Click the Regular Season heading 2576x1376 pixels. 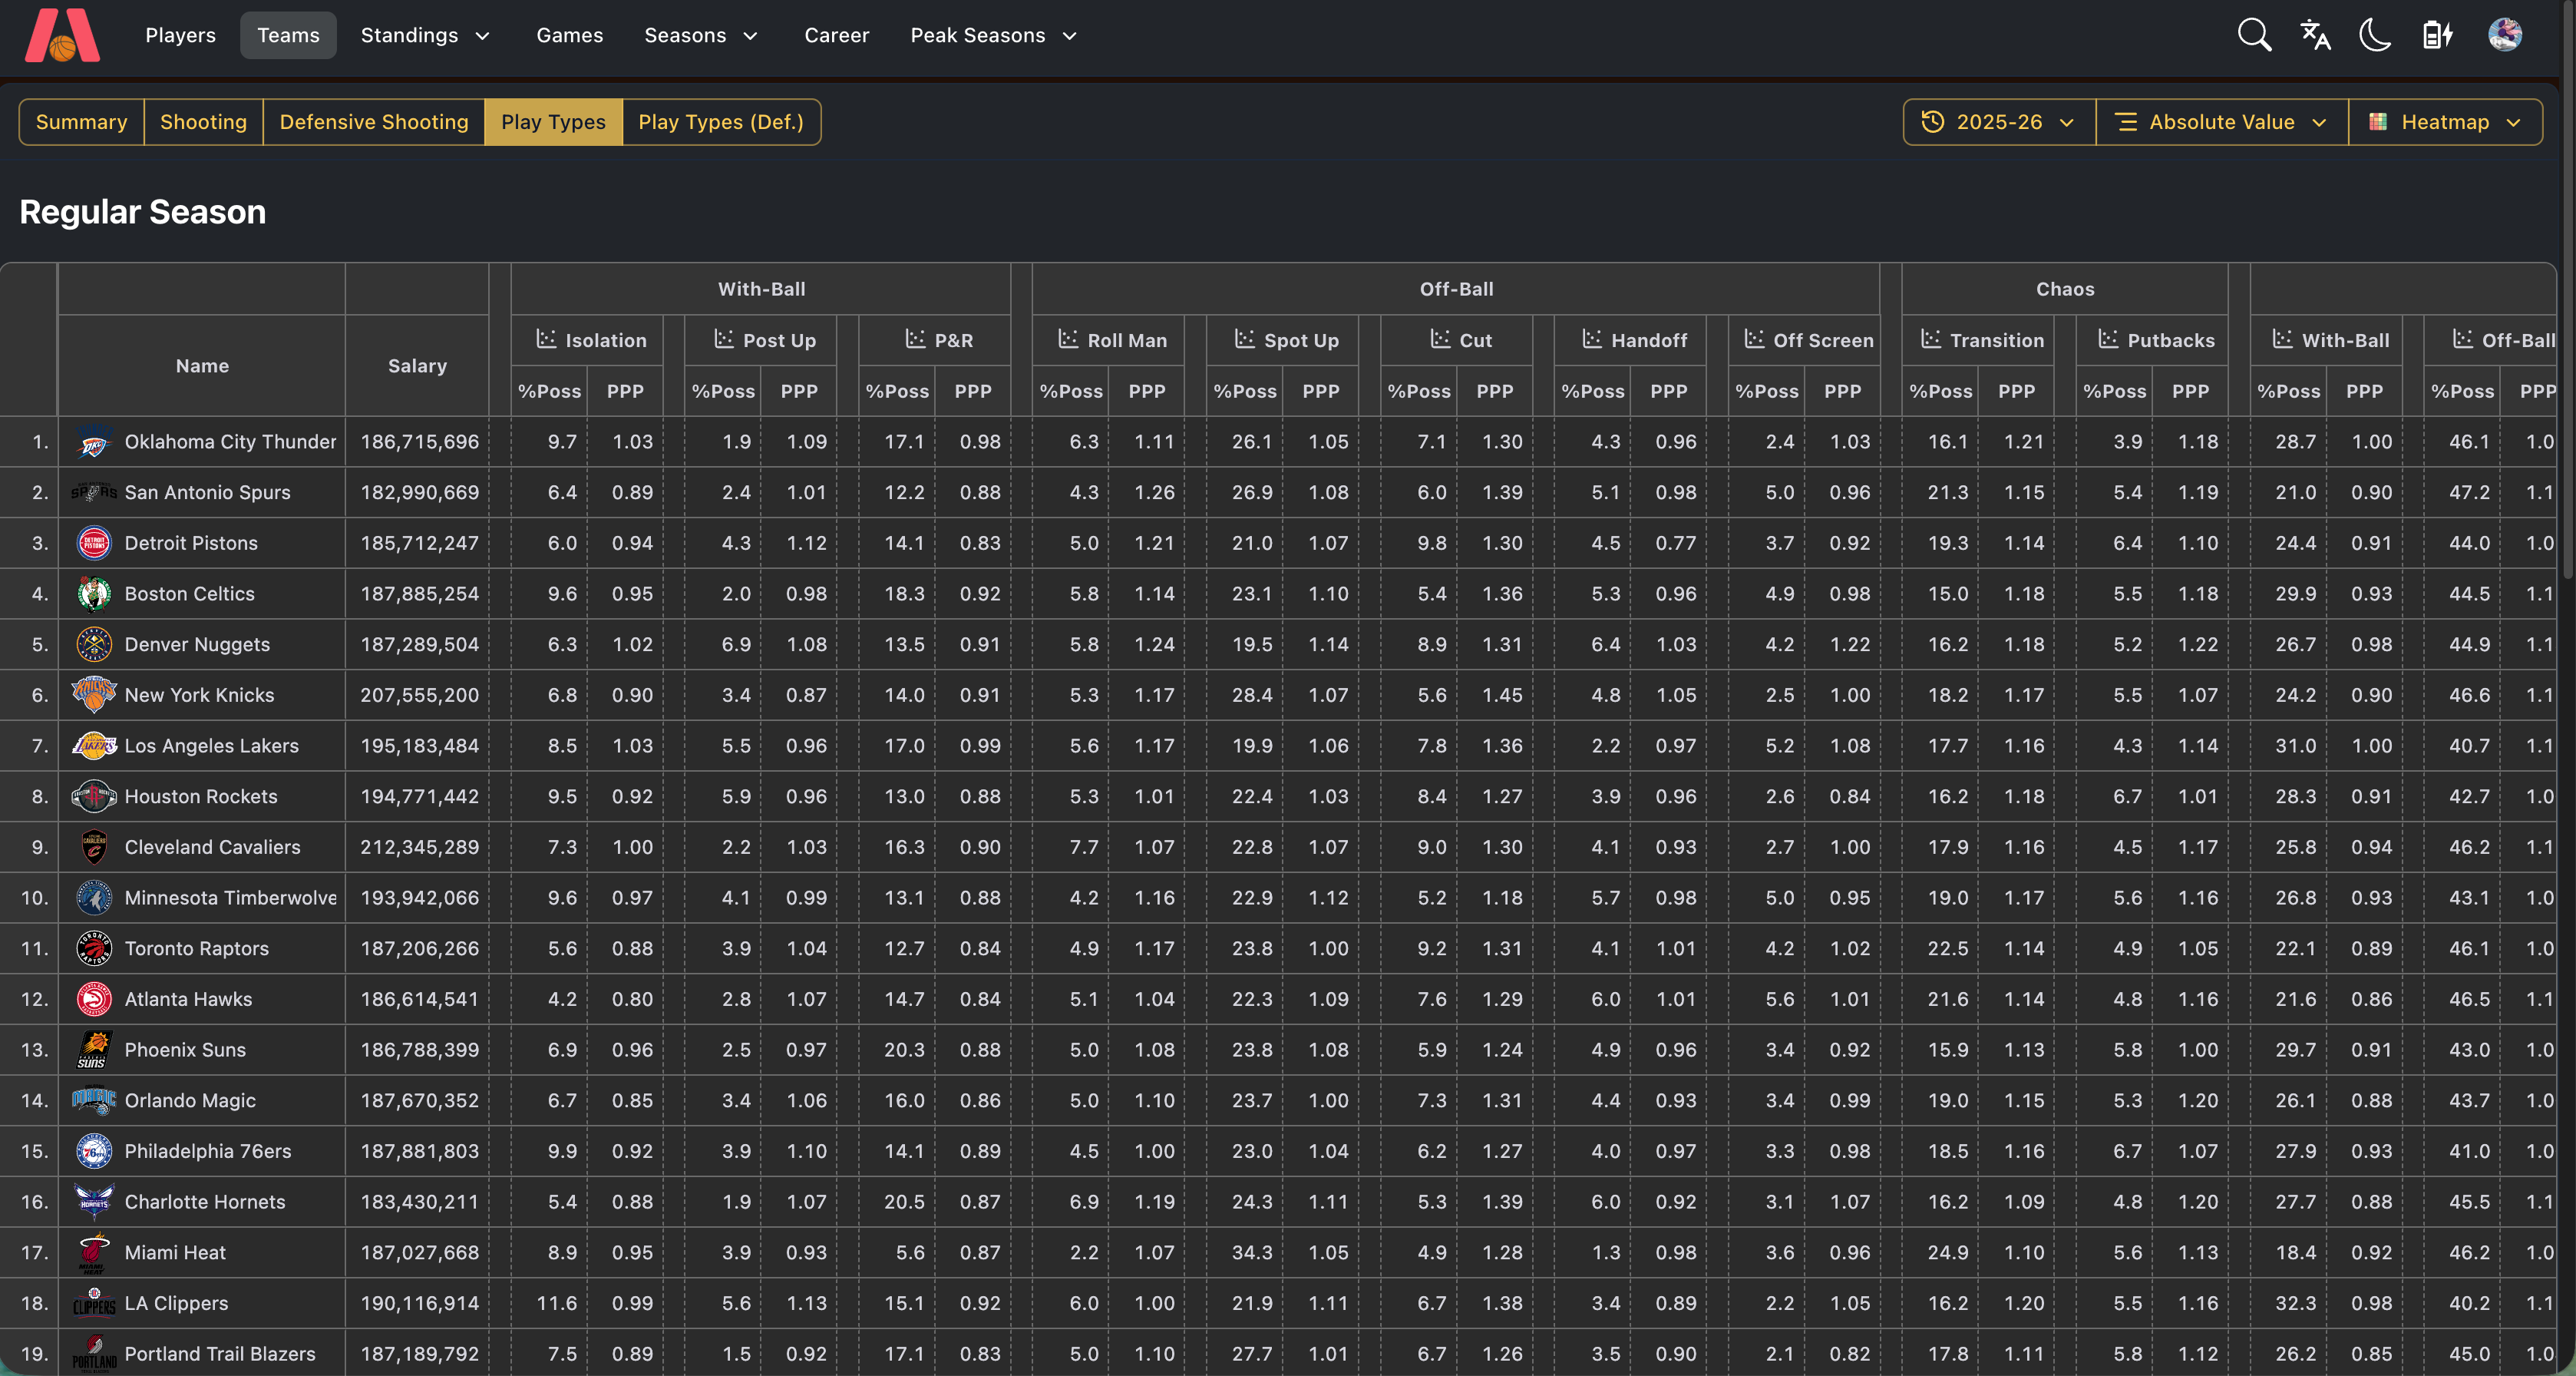tap(143, 212)
